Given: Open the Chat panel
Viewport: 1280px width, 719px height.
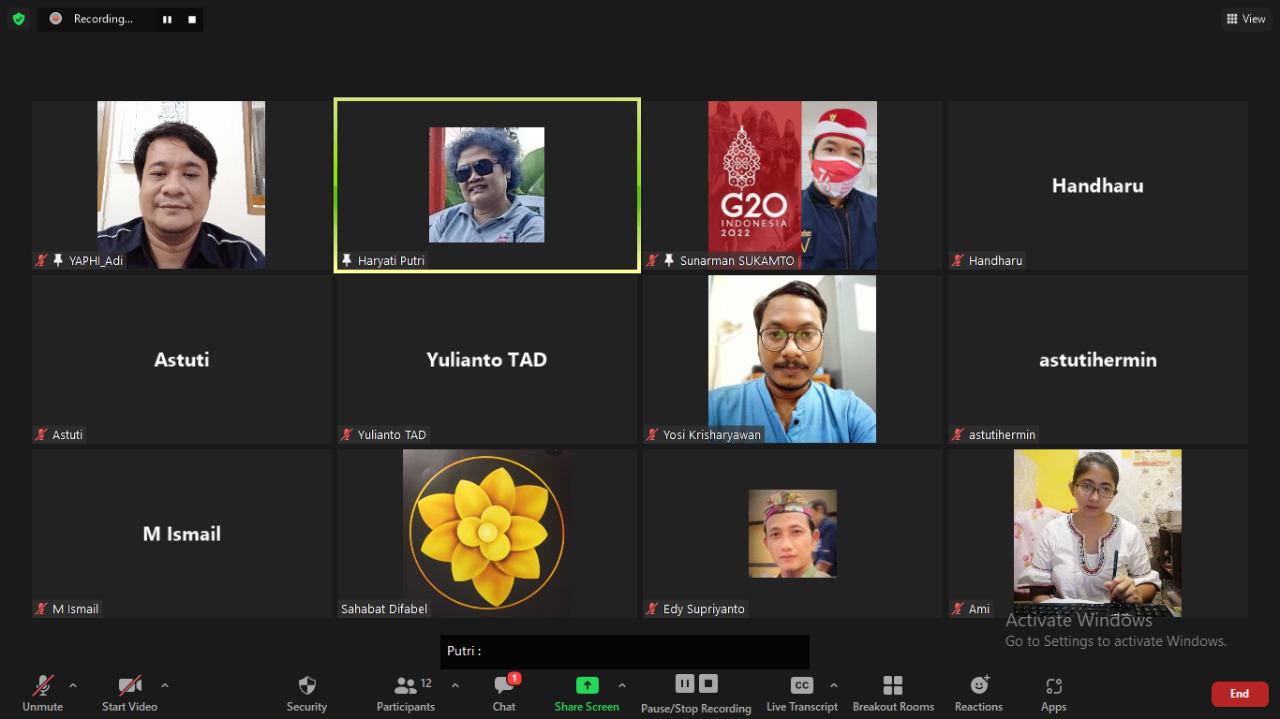Looking at the screenshot, I should coord(504,693).
